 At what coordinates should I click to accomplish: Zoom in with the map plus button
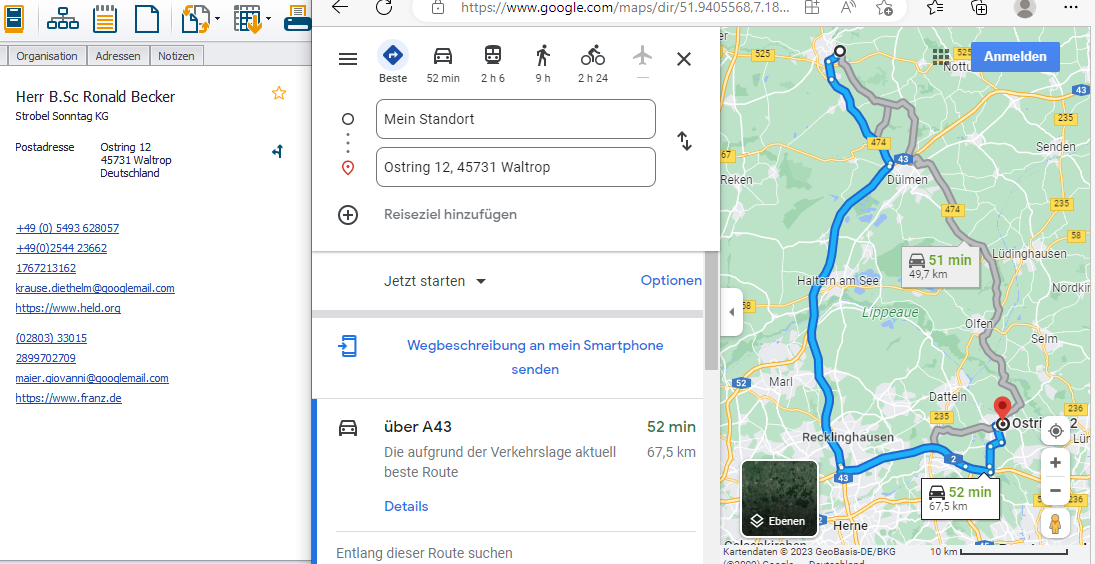tap(1055, 462)
